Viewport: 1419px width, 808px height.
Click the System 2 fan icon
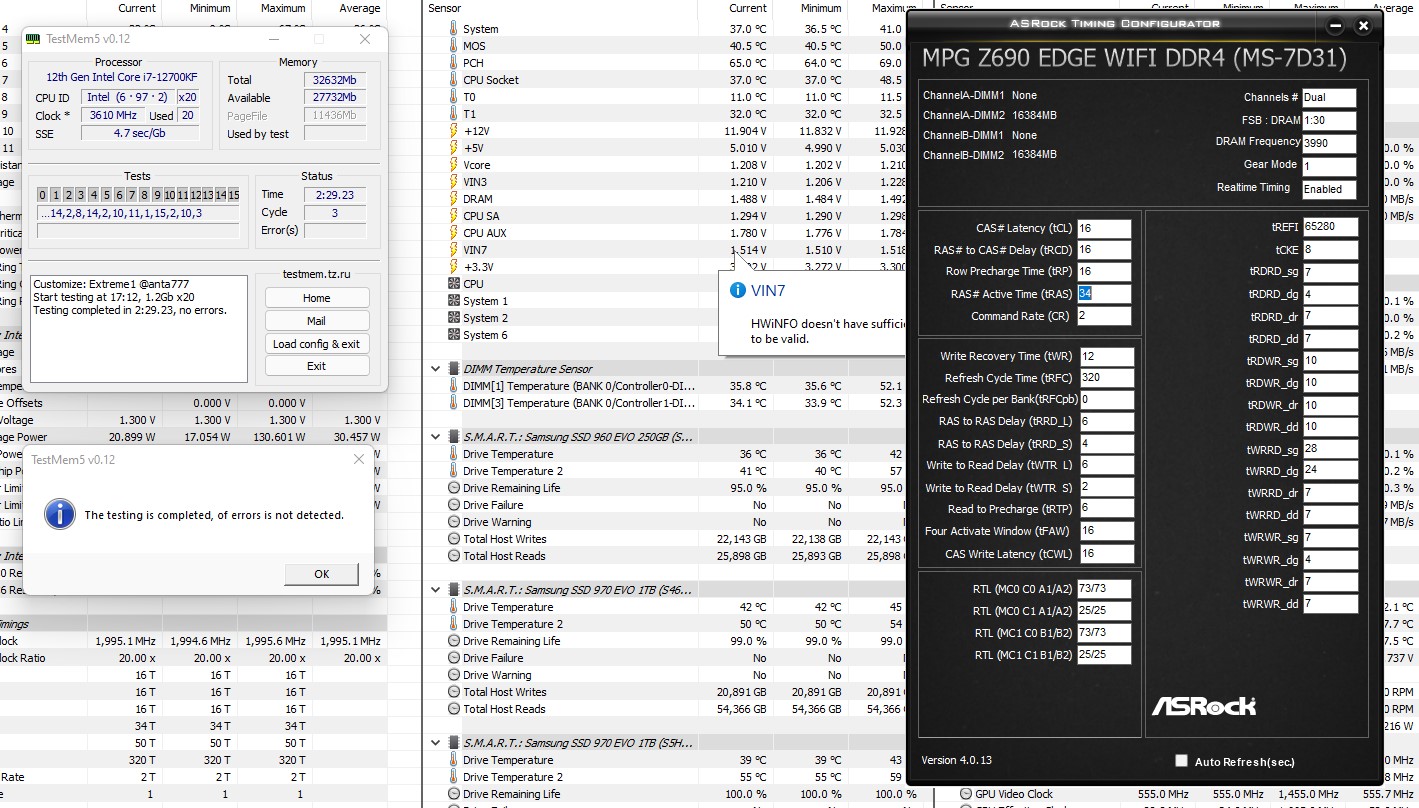pyautogui.click(x=453, y=318)
